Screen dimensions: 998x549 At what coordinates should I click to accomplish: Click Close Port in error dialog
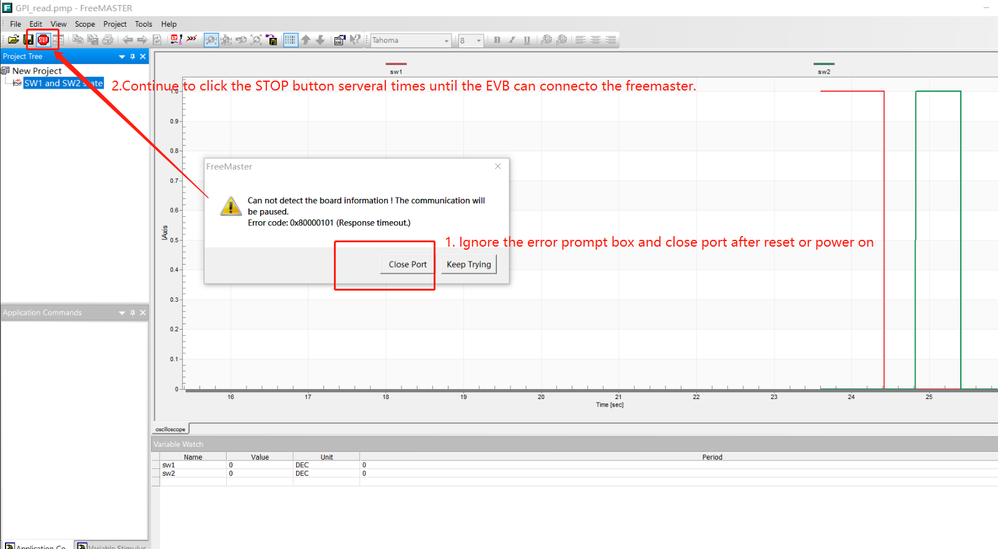407,264
